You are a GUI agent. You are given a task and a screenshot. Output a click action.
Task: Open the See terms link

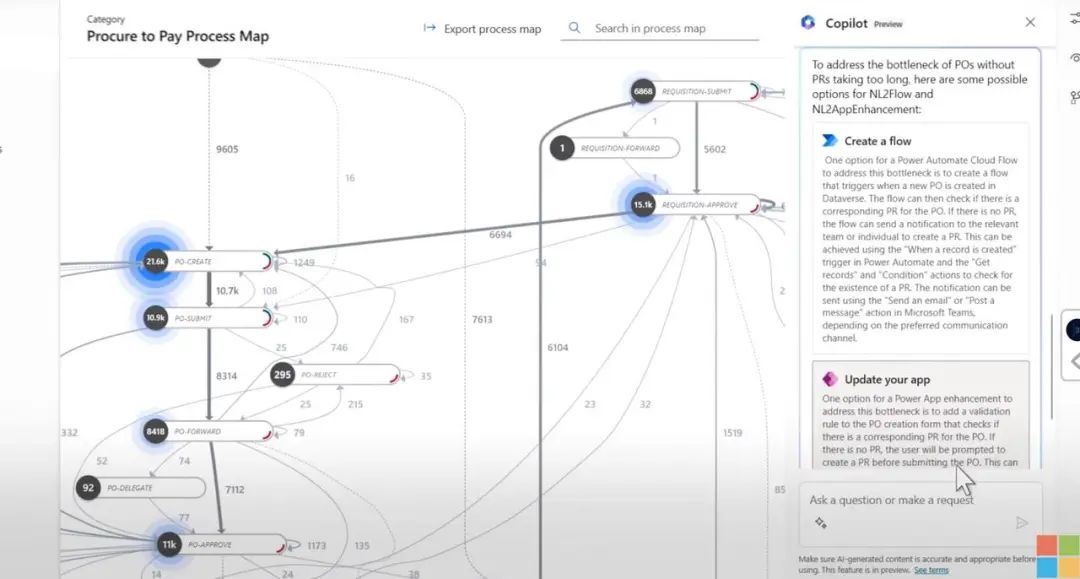(931, 570)
